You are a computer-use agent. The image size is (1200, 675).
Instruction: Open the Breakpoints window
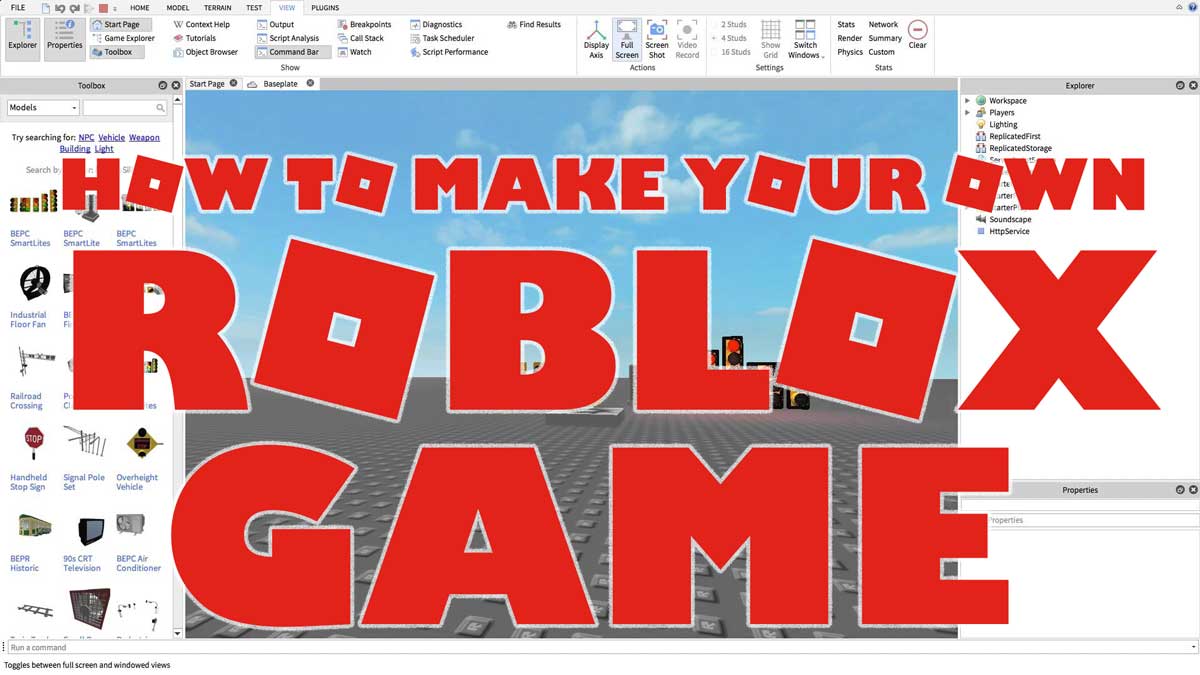363,24
